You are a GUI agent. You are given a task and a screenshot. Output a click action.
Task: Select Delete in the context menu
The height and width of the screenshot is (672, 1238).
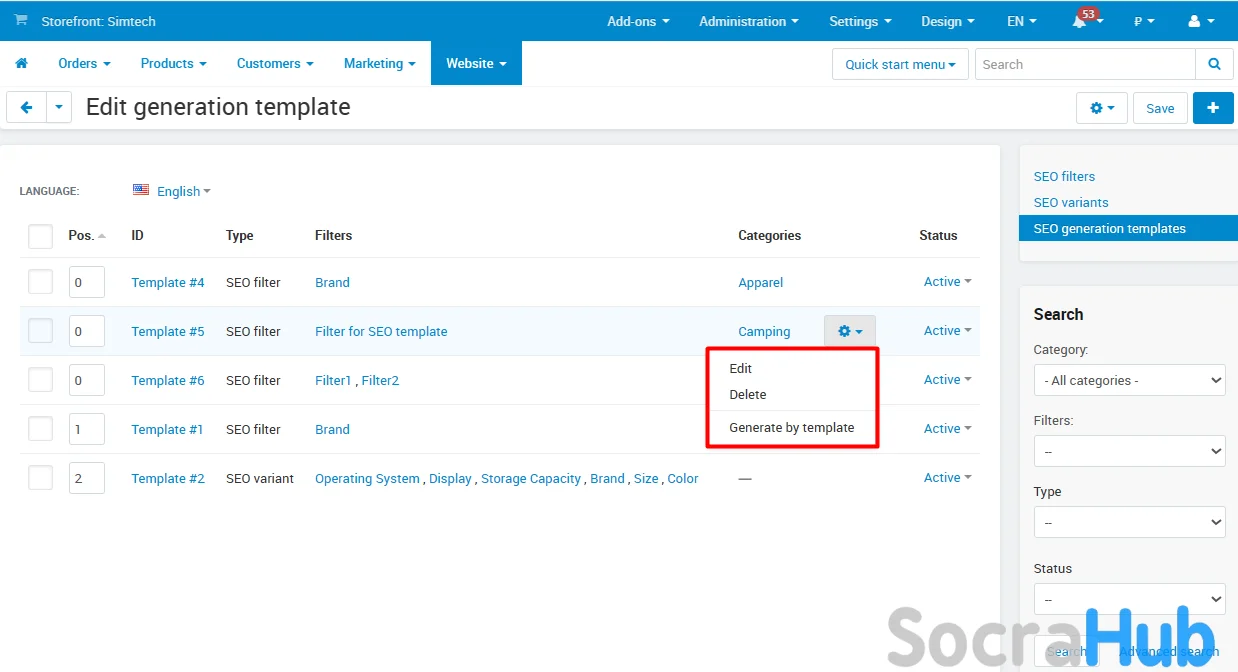pos(747,394)
